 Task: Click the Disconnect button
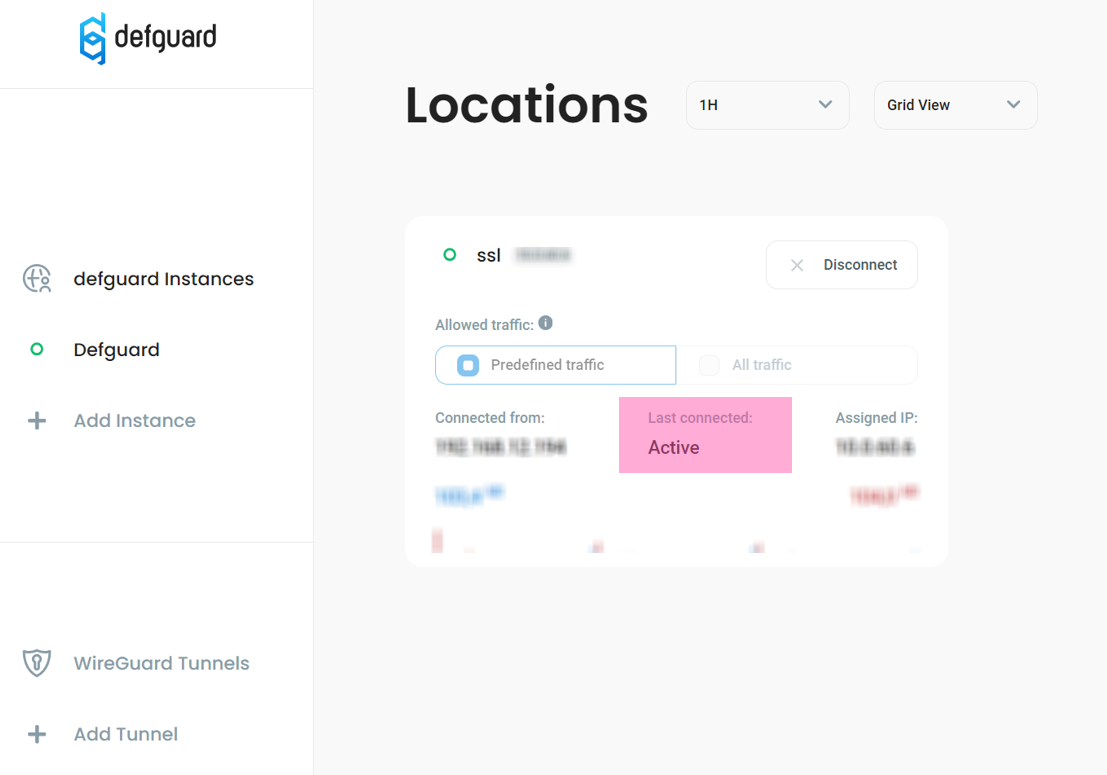pyautogui.click(x=842, y=265)
